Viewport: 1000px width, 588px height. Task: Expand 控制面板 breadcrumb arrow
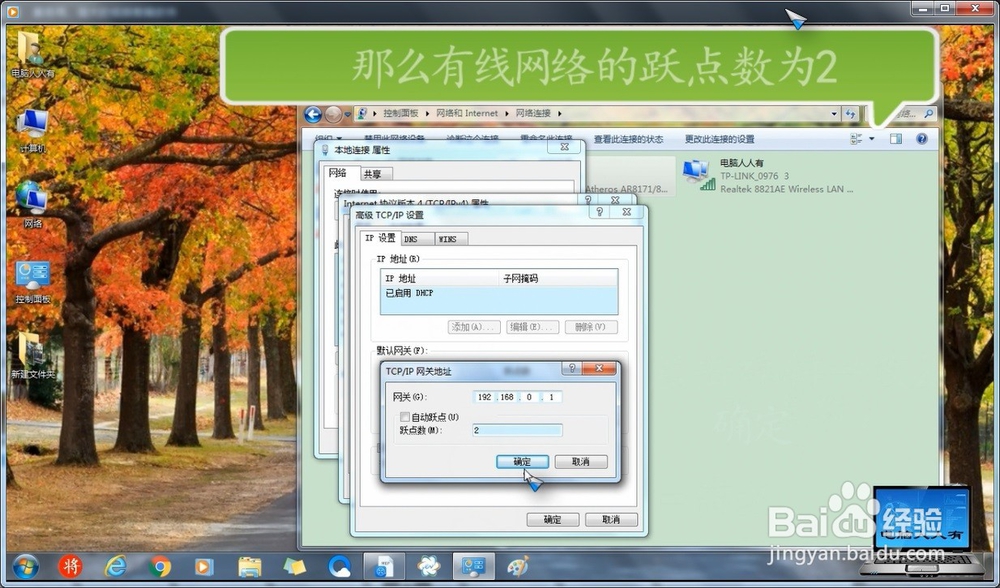tap(427, 114)
